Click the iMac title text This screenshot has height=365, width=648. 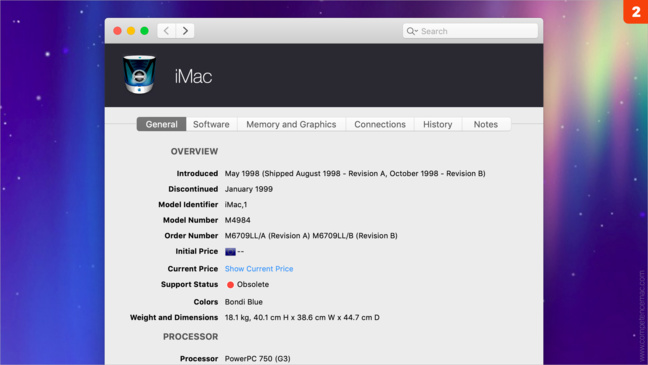tap(193, 76)
